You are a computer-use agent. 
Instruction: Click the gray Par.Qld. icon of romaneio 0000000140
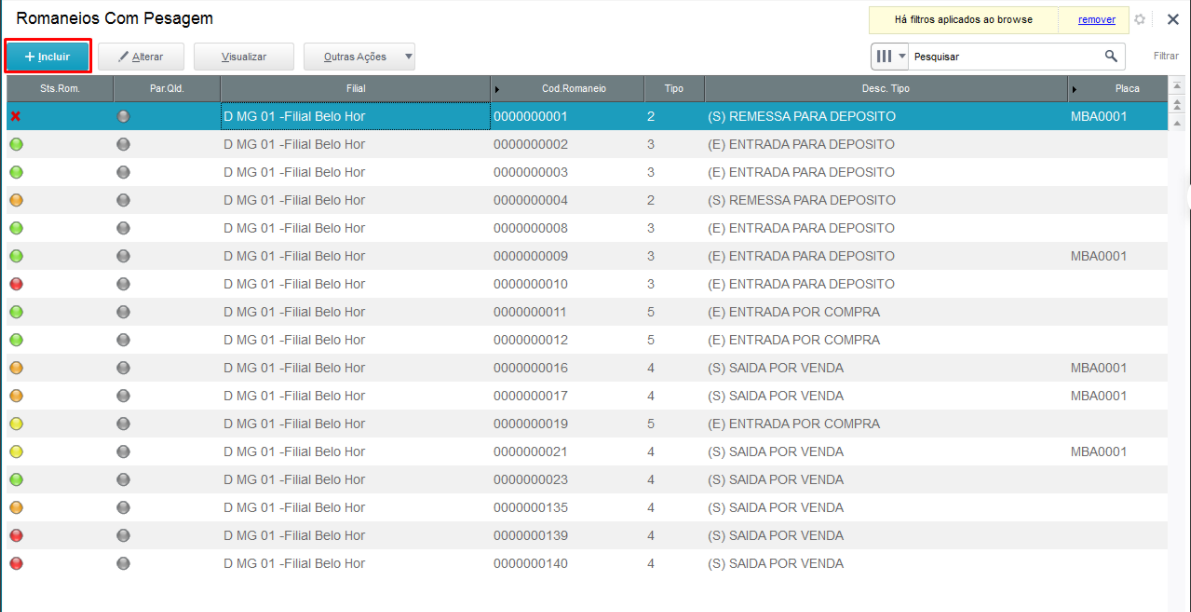123,563
